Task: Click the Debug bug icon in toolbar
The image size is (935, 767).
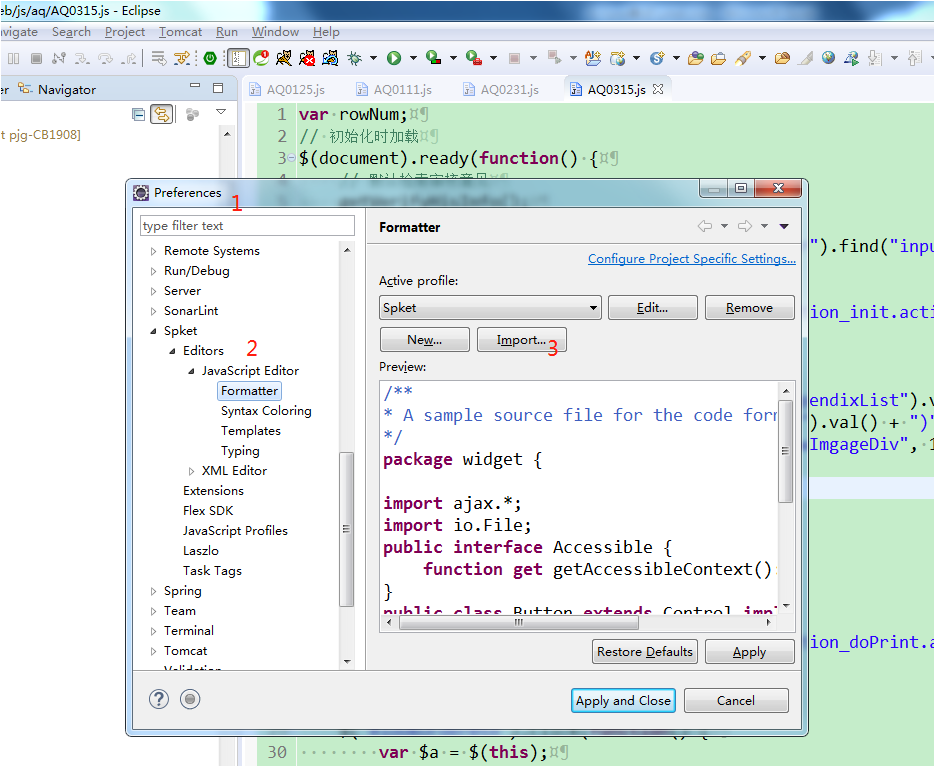Action: tap(355, 58)
